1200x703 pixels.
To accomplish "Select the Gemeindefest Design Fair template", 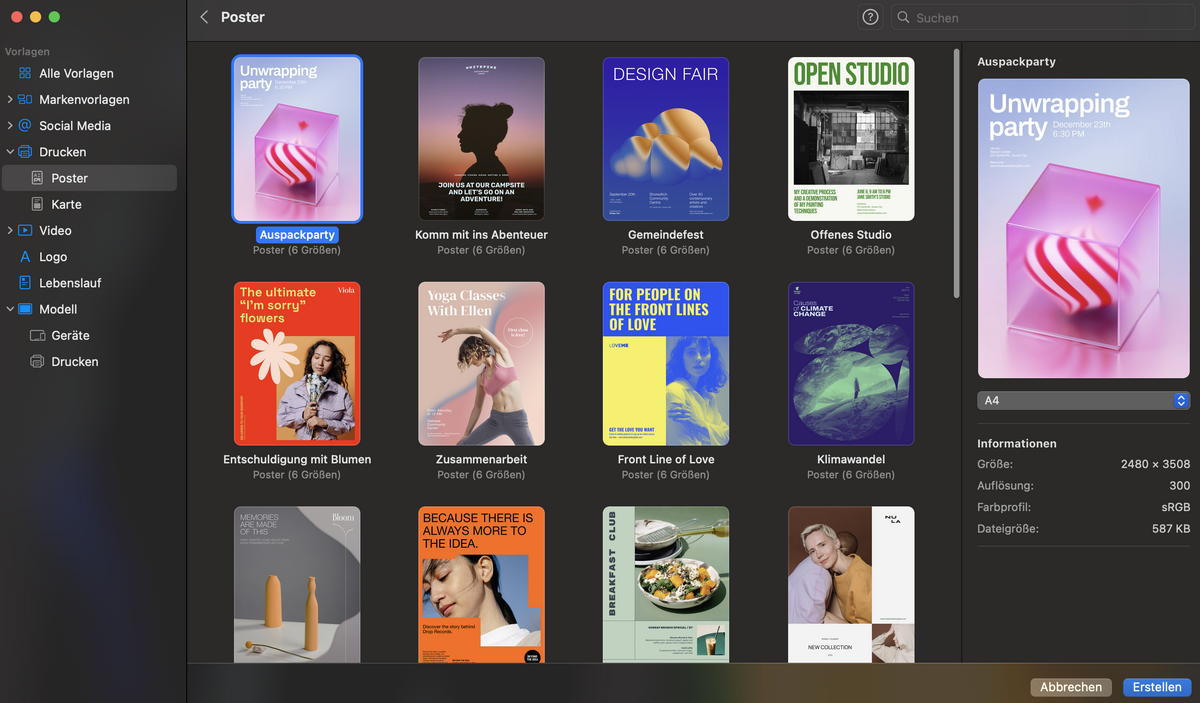I will [666, 138].
